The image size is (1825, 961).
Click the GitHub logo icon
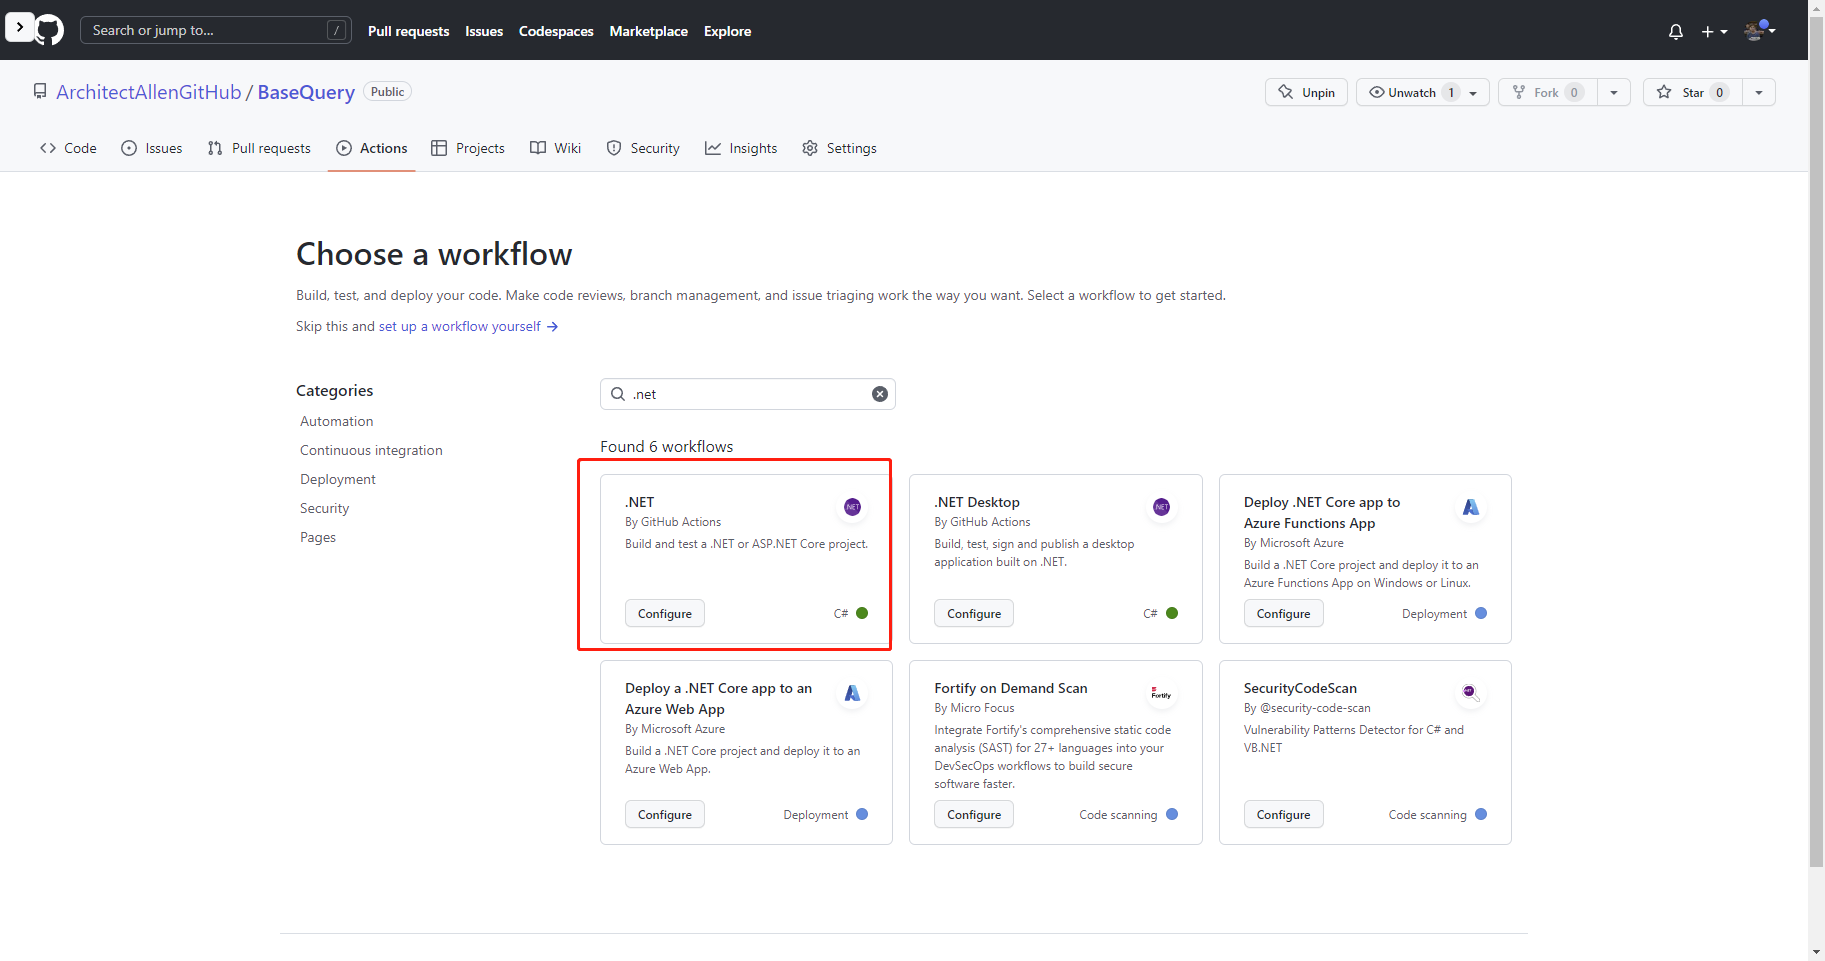pyautogui.click(x=49, y=30)
